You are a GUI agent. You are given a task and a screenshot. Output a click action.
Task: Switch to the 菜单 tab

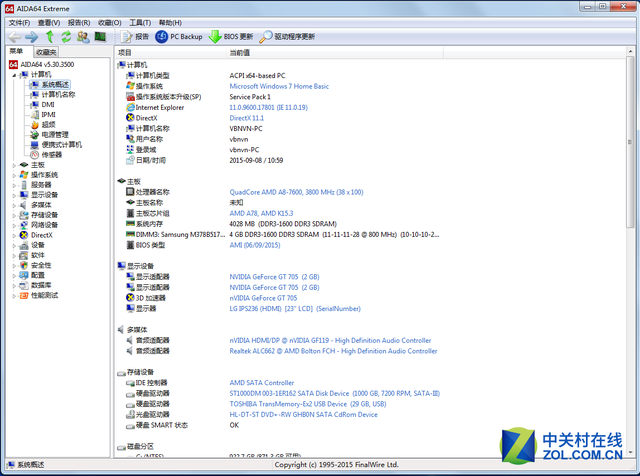point(17,51)
